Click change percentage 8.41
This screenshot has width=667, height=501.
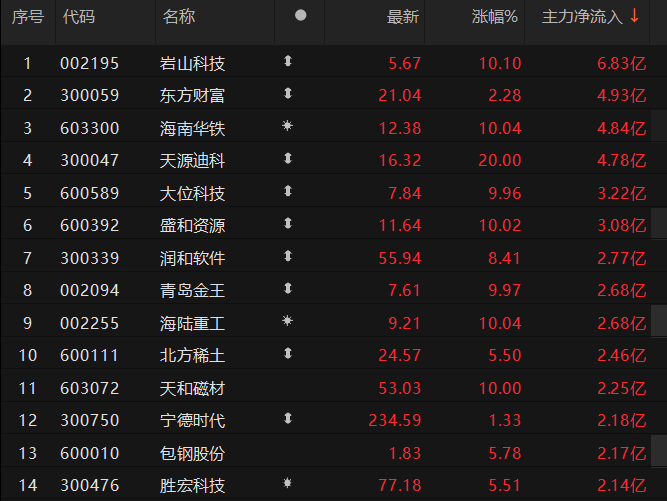505,258
